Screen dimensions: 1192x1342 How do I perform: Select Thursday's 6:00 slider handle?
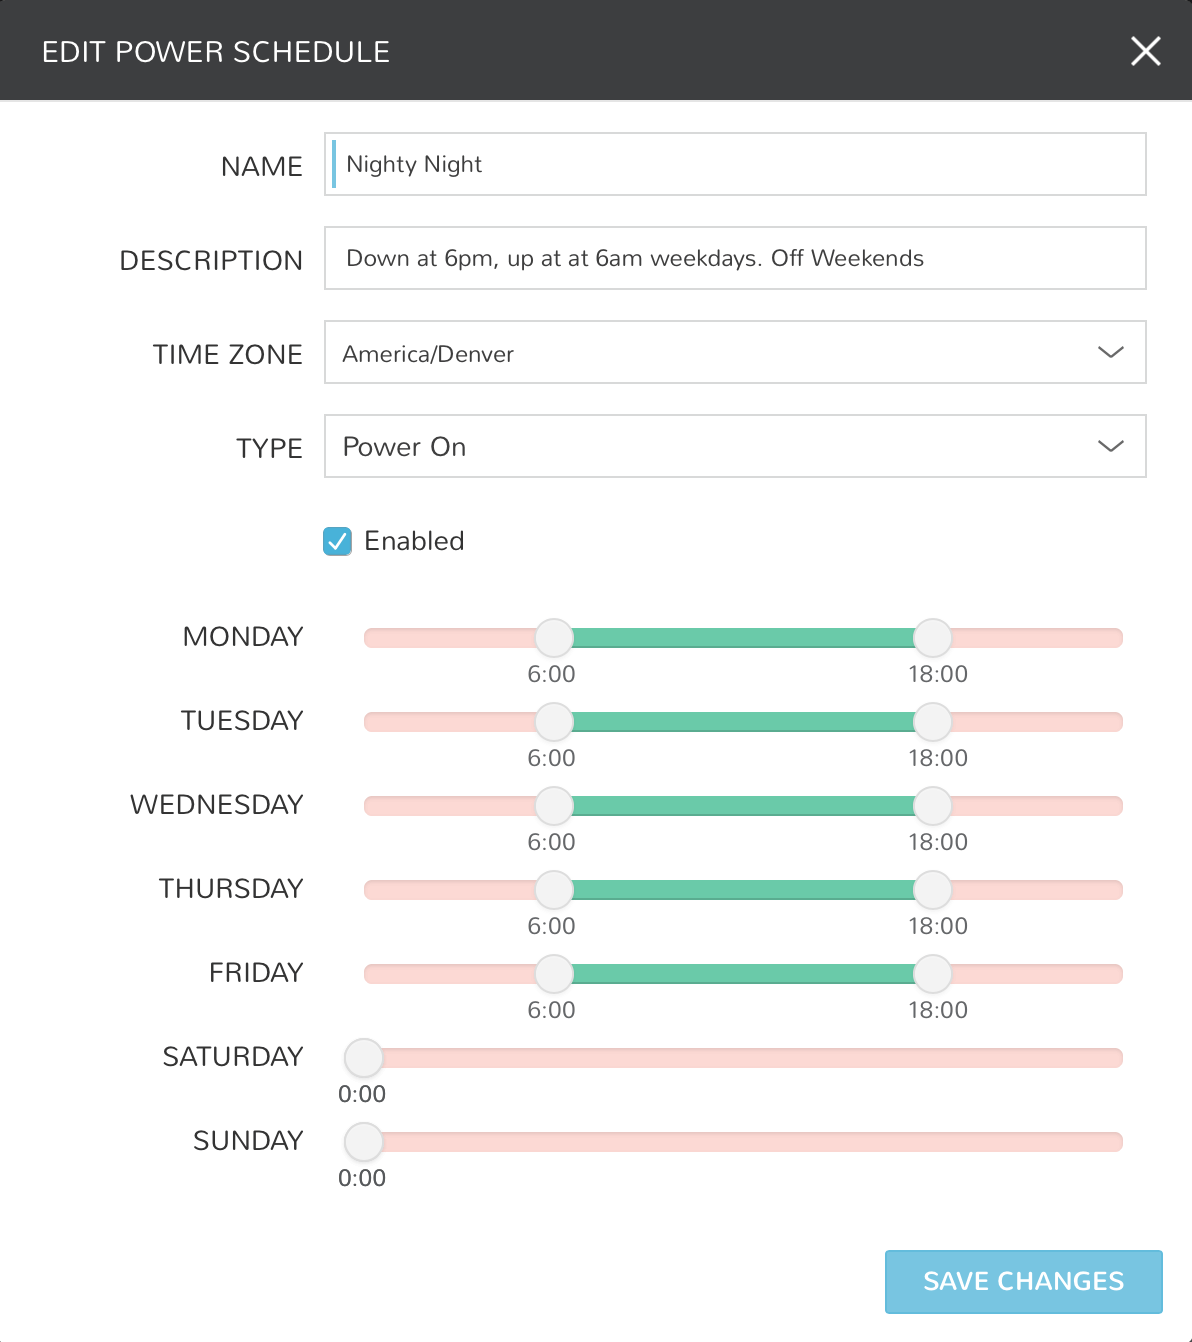[x=553, y=889]
